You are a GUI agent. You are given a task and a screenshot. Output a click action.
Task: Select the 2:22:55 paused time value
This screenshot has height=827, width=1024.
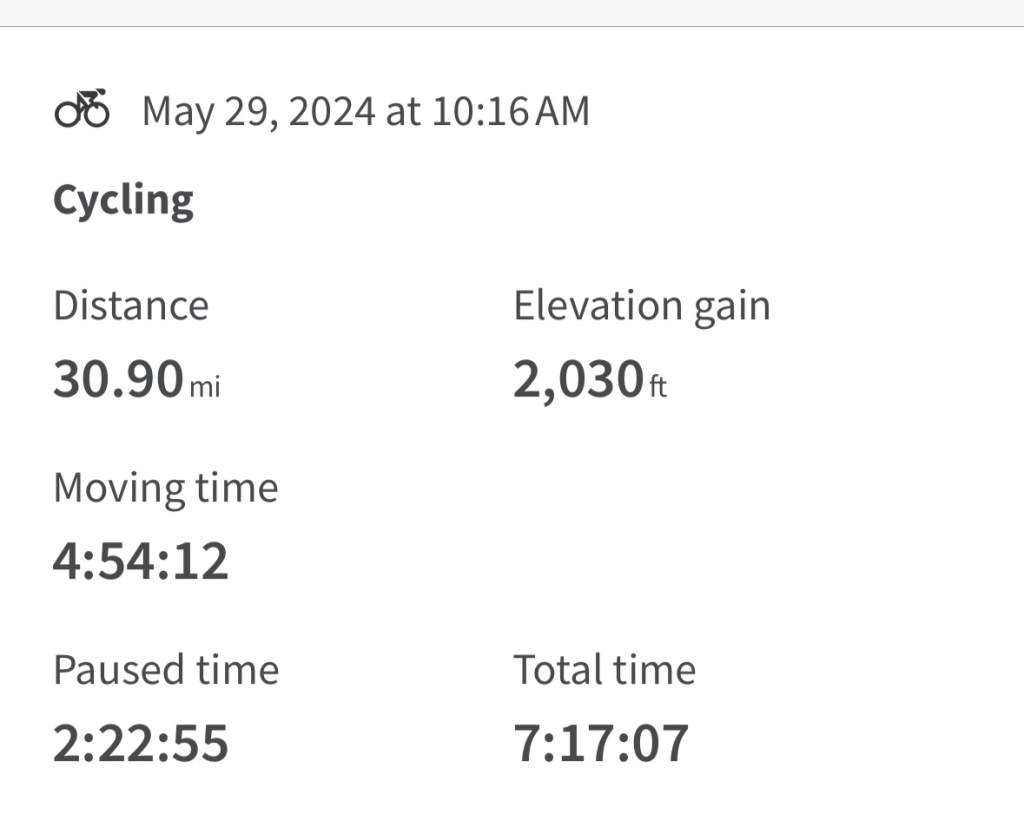(141, 744)
